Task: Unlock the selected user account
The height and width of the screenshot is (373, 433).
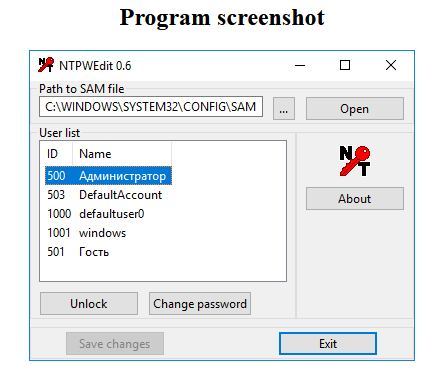Action: pyautogui.click(x=89, y=304)
